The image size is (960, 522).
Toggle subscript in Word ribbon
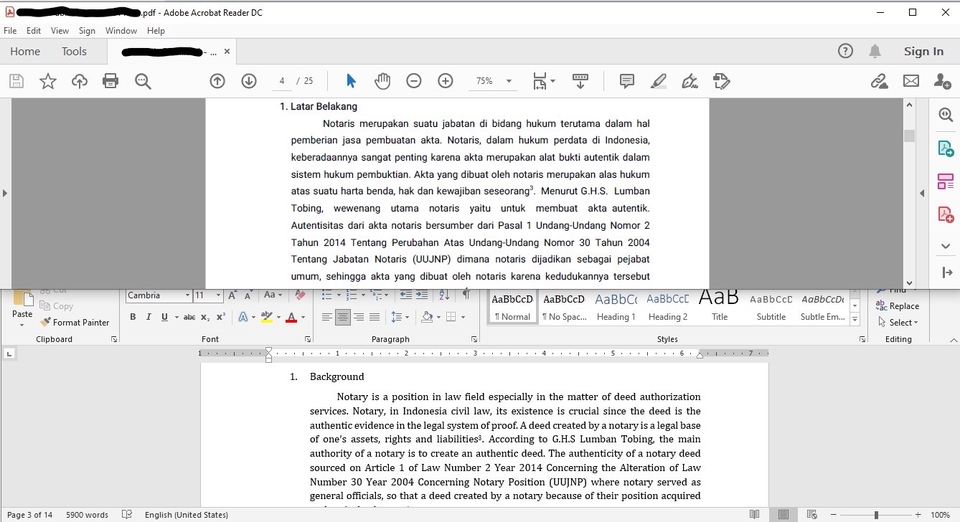pos(205,317)
